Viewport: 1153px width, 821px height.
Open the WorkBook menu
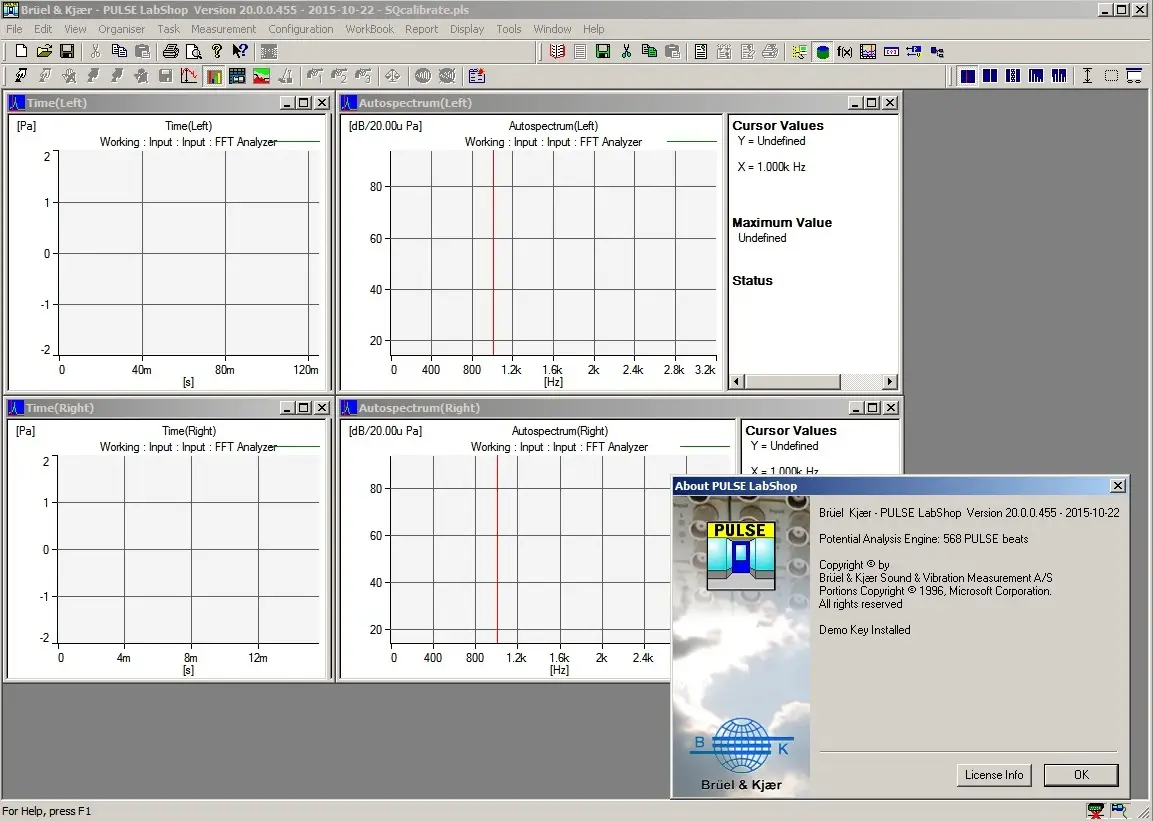[x=369, y=29]
